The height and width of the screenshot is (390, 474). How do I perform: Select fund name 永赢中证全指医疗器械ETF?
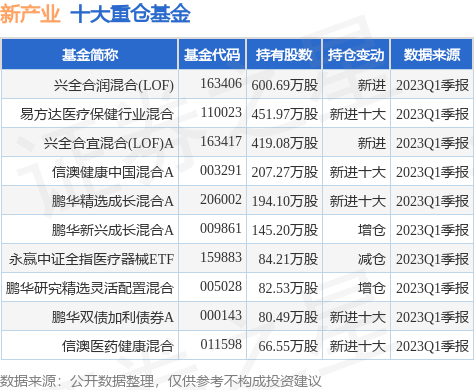[92, 259]
